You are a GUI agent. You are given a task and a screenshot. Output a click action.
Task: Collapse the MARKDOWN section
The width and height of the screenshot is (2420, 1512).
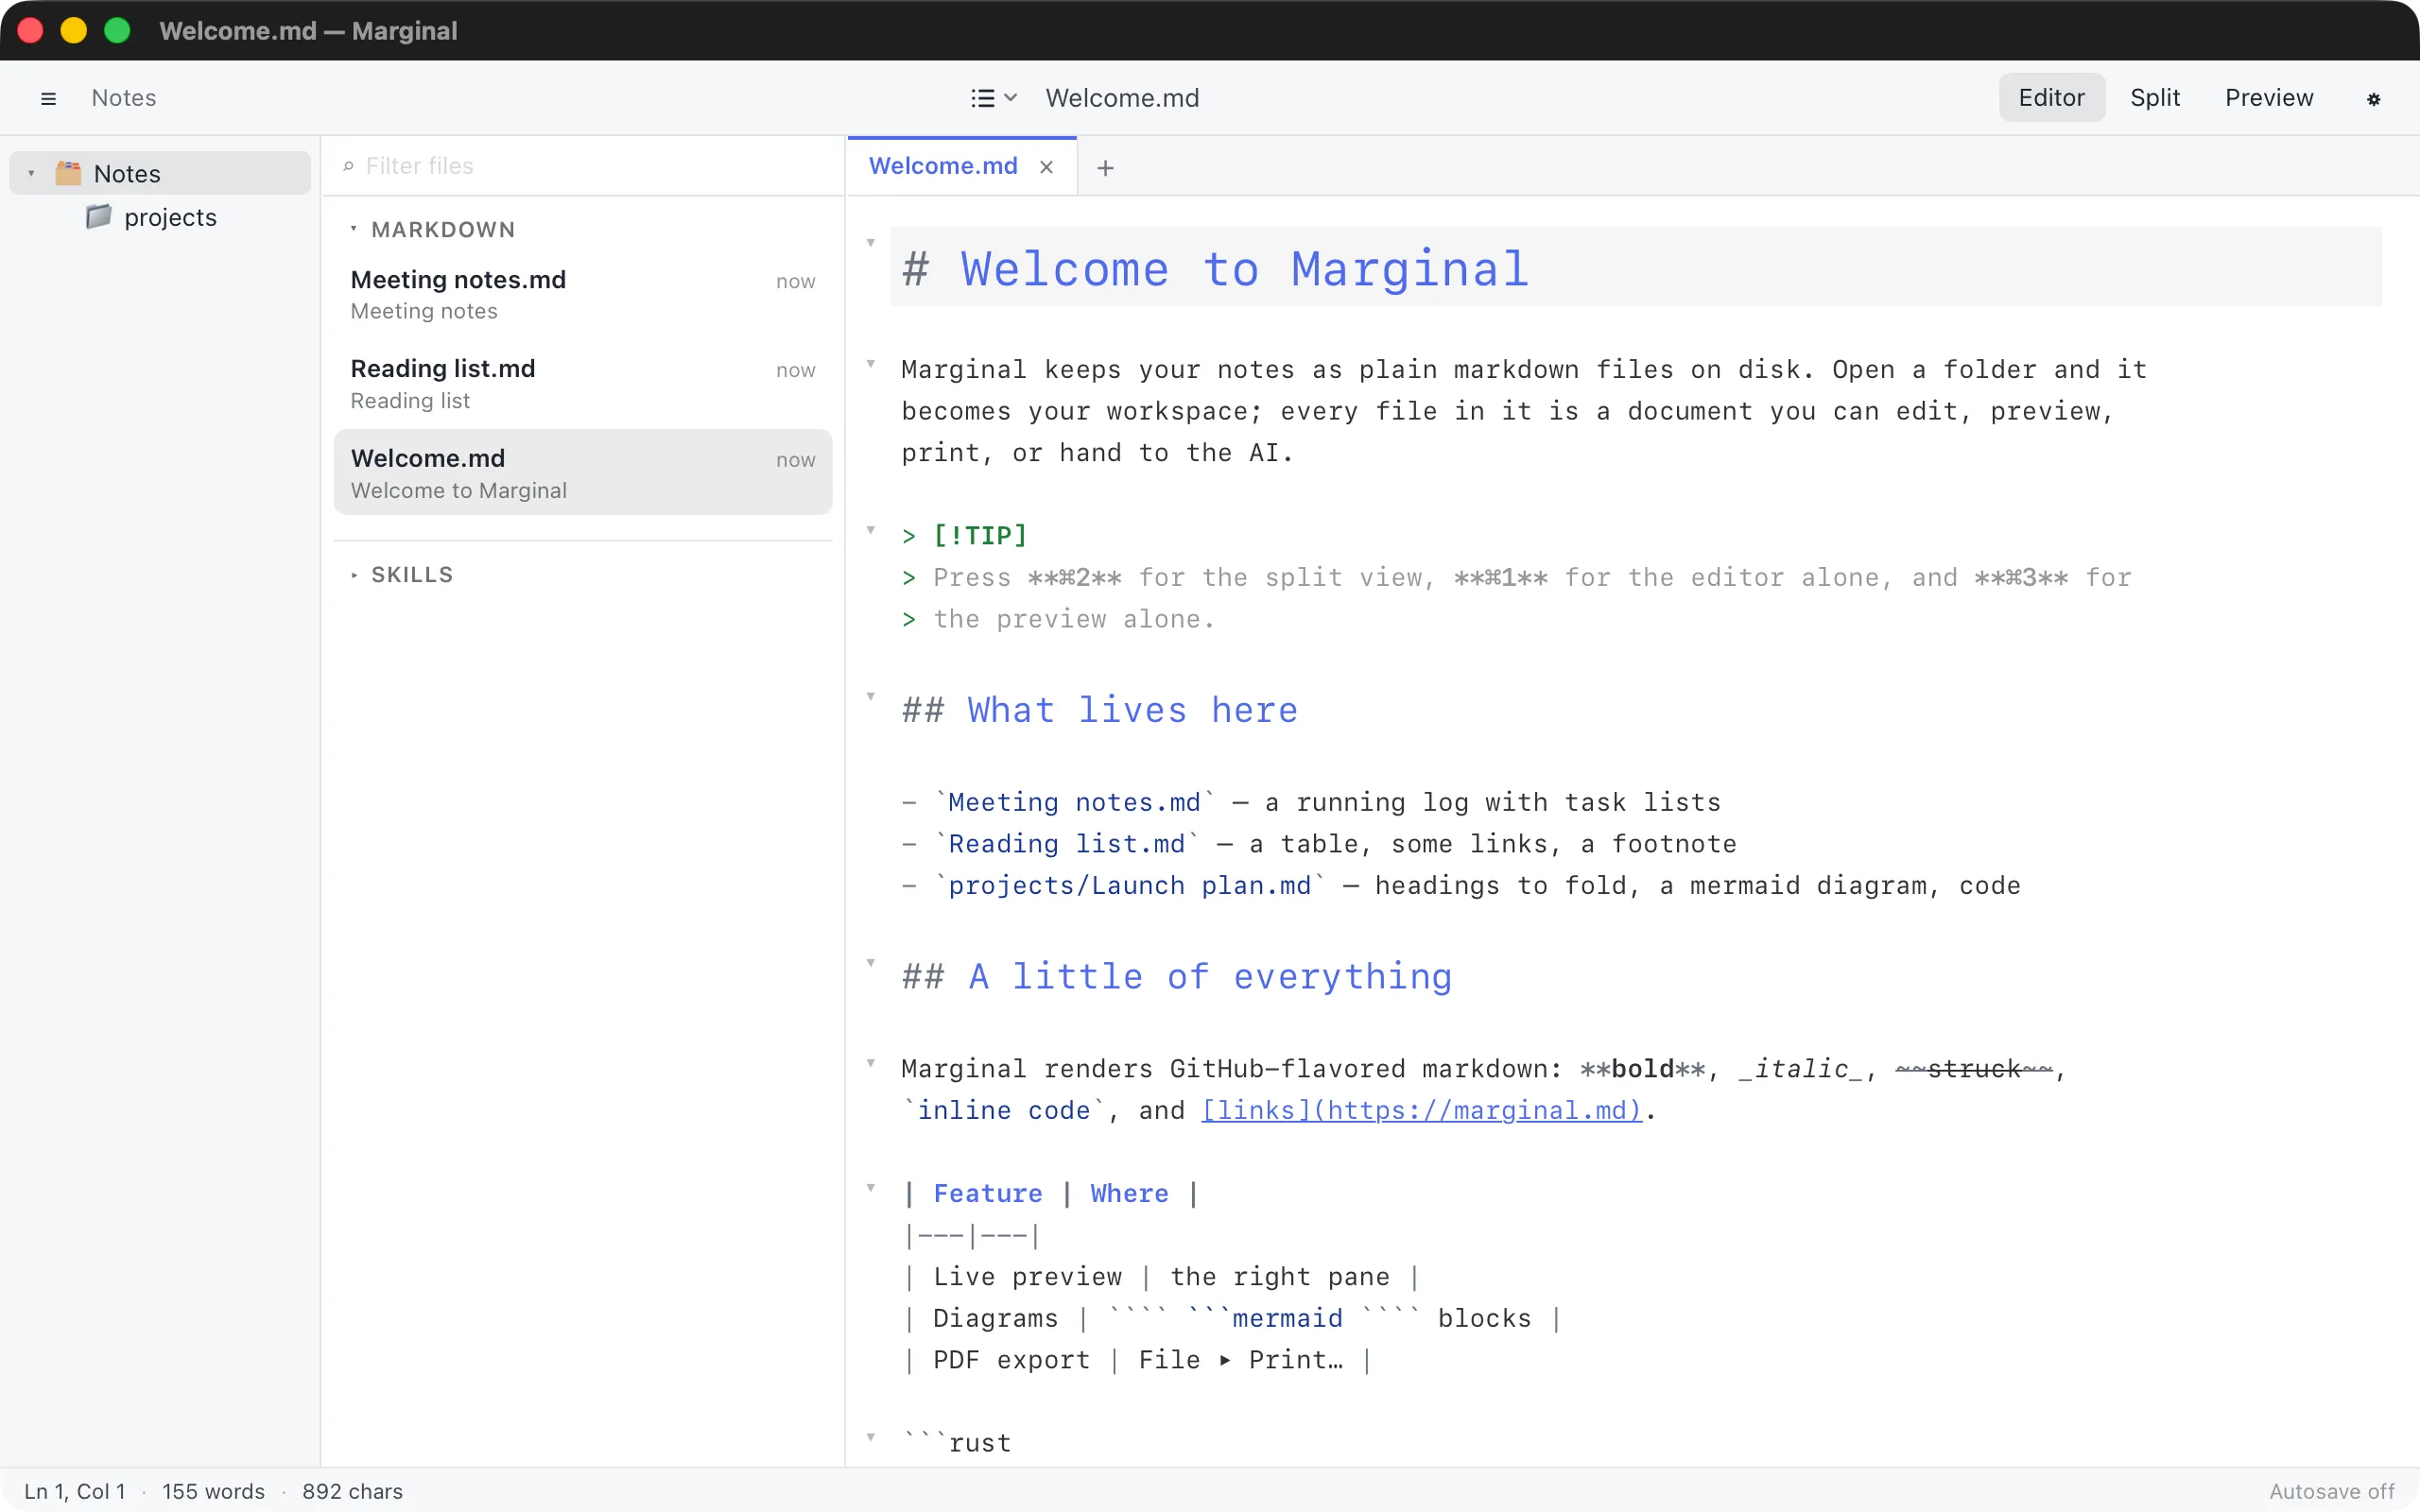pos(353,229)
